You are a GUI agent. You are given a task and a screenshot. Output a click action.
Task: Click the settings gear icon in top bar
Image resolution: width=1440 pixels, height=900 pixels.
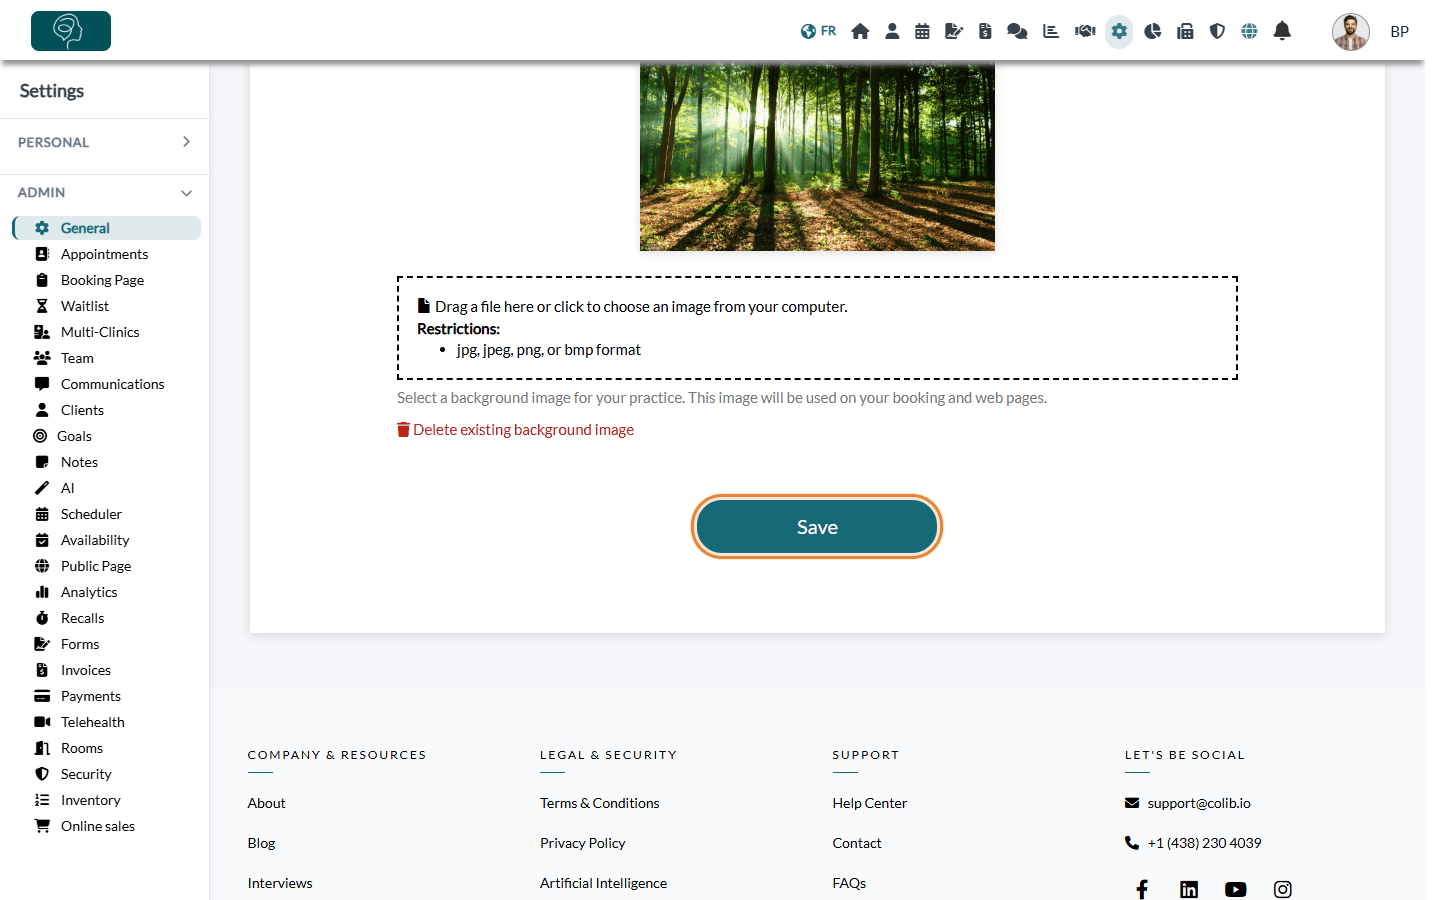1119,31
